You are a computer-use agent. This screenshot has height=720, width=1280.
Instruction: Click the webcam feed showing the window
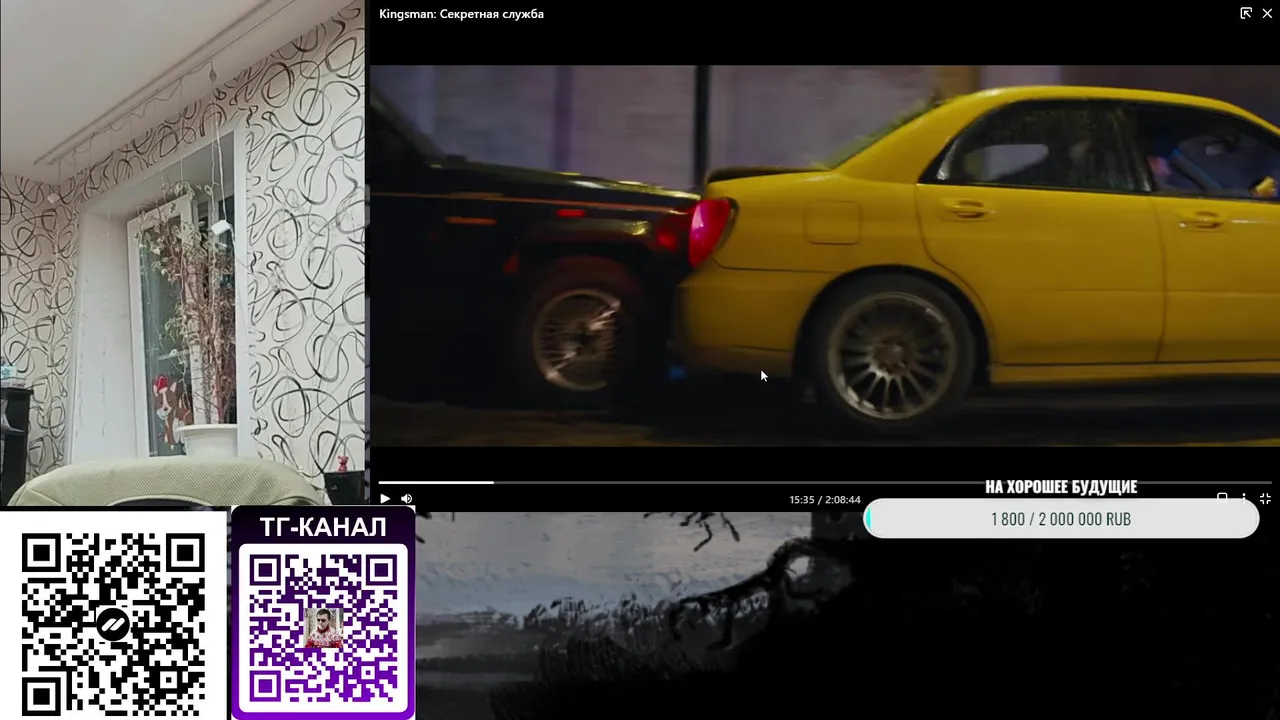pos(182,252)
